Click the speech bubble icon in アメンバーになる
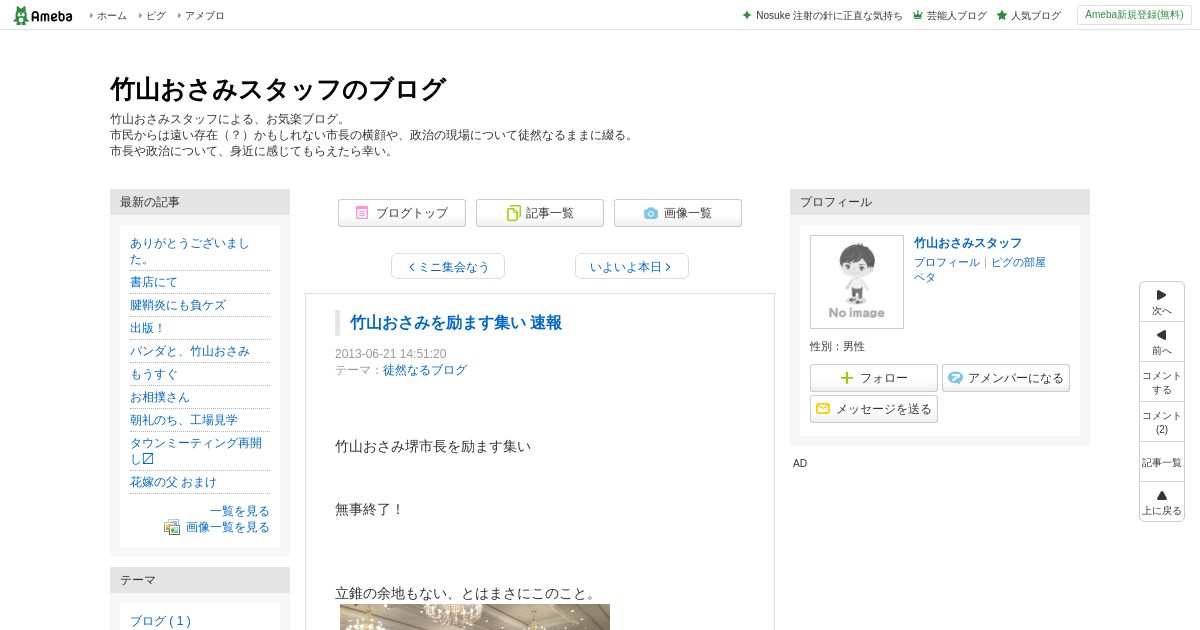 955,378
